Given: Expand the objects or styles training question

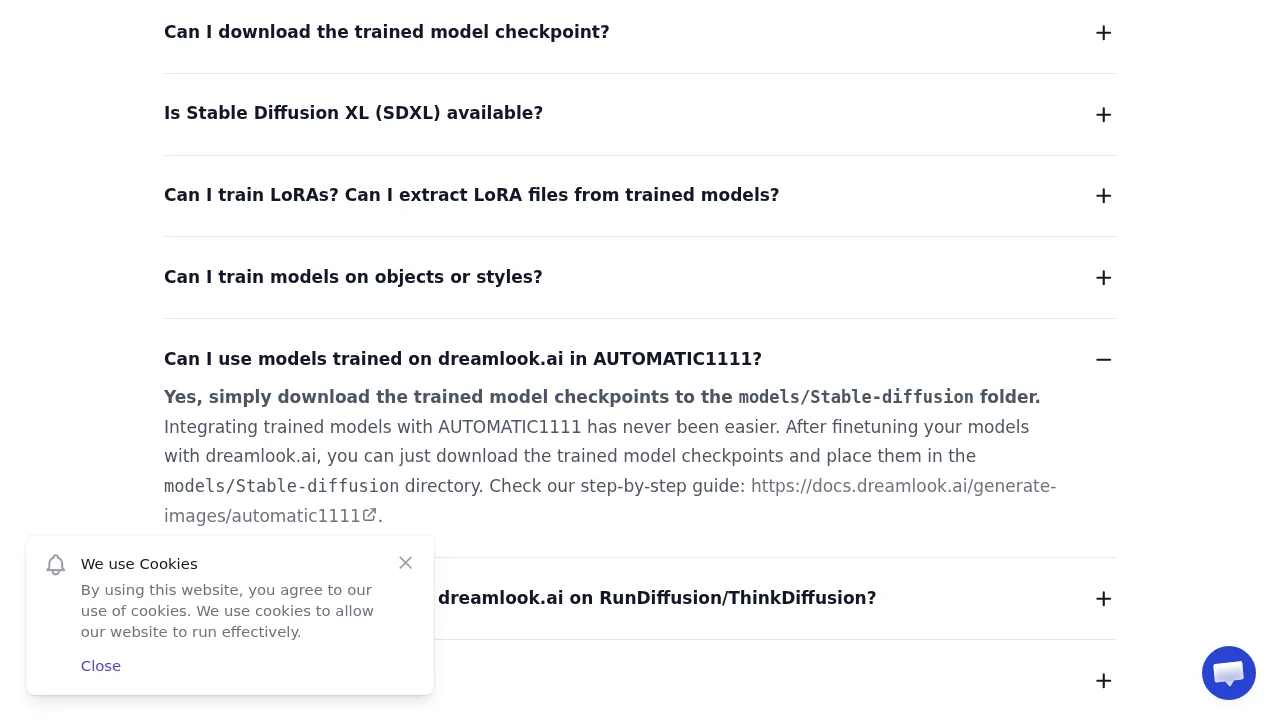Looking at the screenshot, I should click(x=1103, y=277).
